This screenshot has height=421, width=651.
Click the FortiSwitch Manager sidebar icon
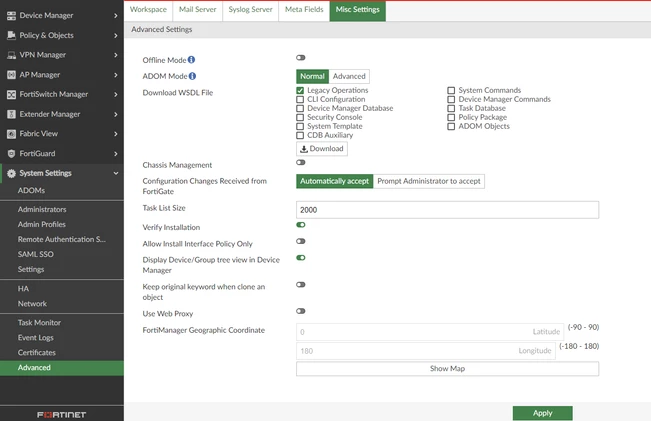[11, 95]
